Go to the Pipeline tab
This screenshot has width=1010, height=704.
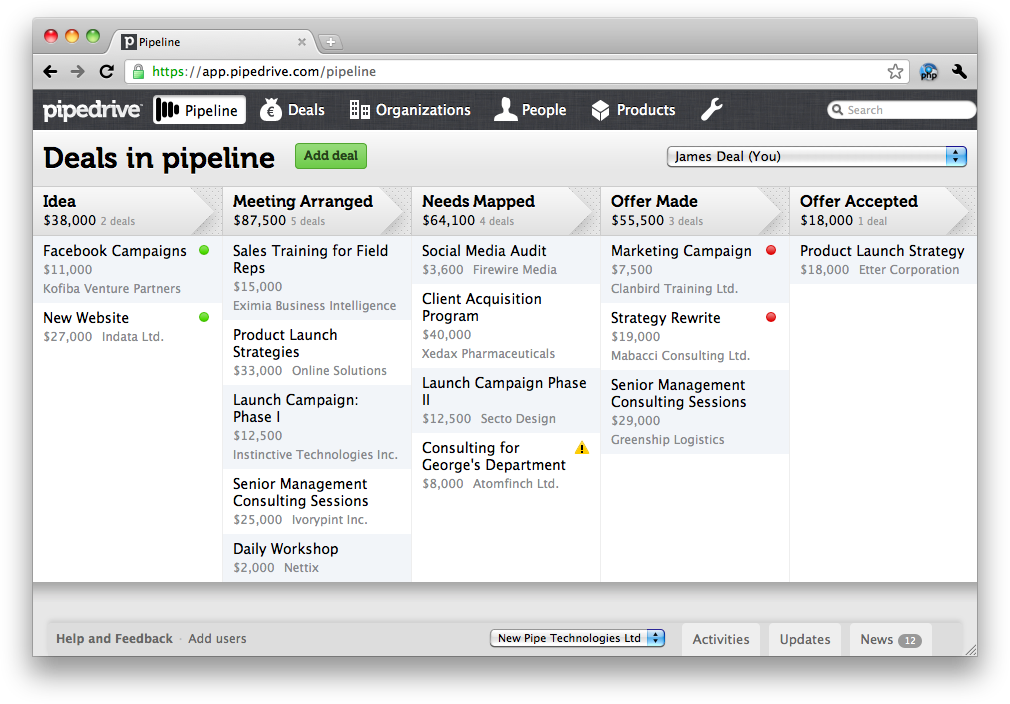coord(200,110)
